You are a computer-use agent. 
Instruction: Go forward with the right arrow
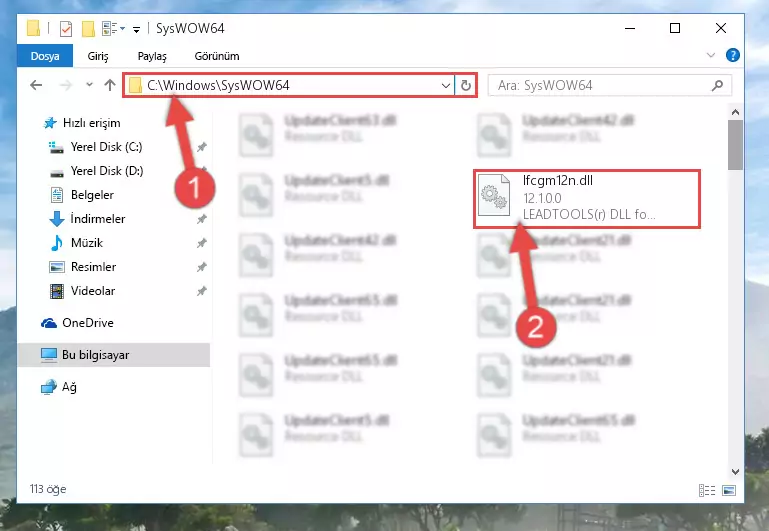(x=65, y=85)
